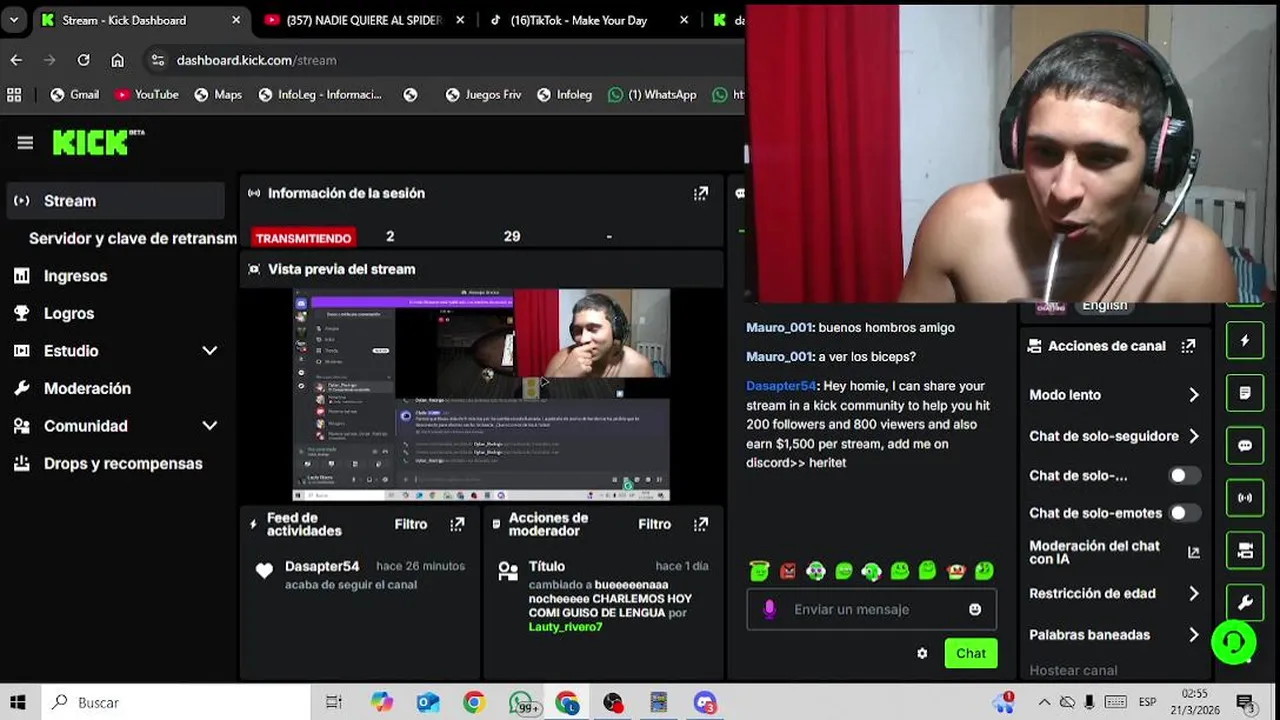Open Restricción de edad settings arrow

1193,594
